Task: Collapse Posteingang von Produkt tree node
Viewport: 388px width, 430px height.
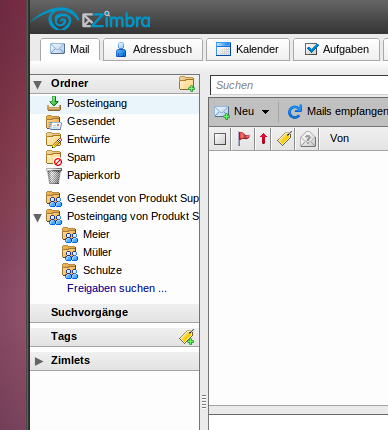Action: coord(38,218)
